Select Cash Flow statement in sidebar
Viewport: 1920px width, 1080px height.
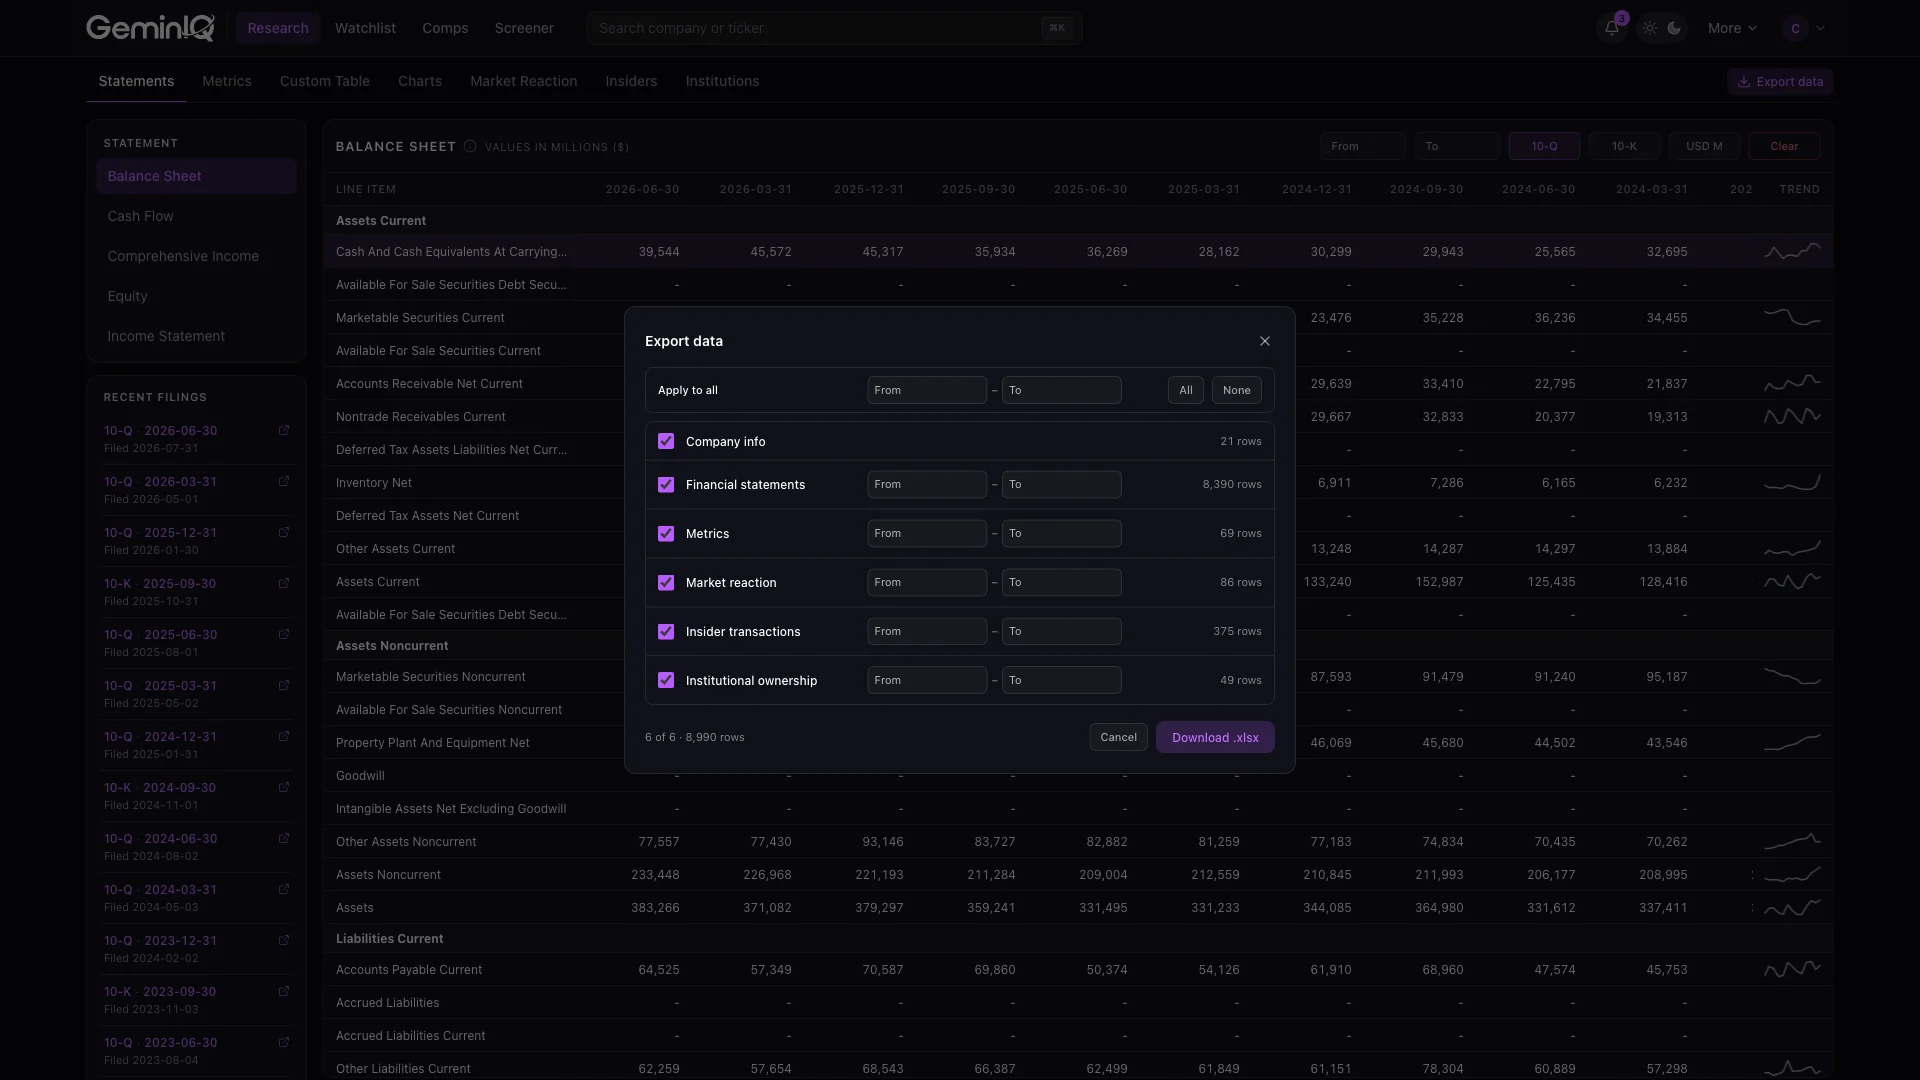196,216
